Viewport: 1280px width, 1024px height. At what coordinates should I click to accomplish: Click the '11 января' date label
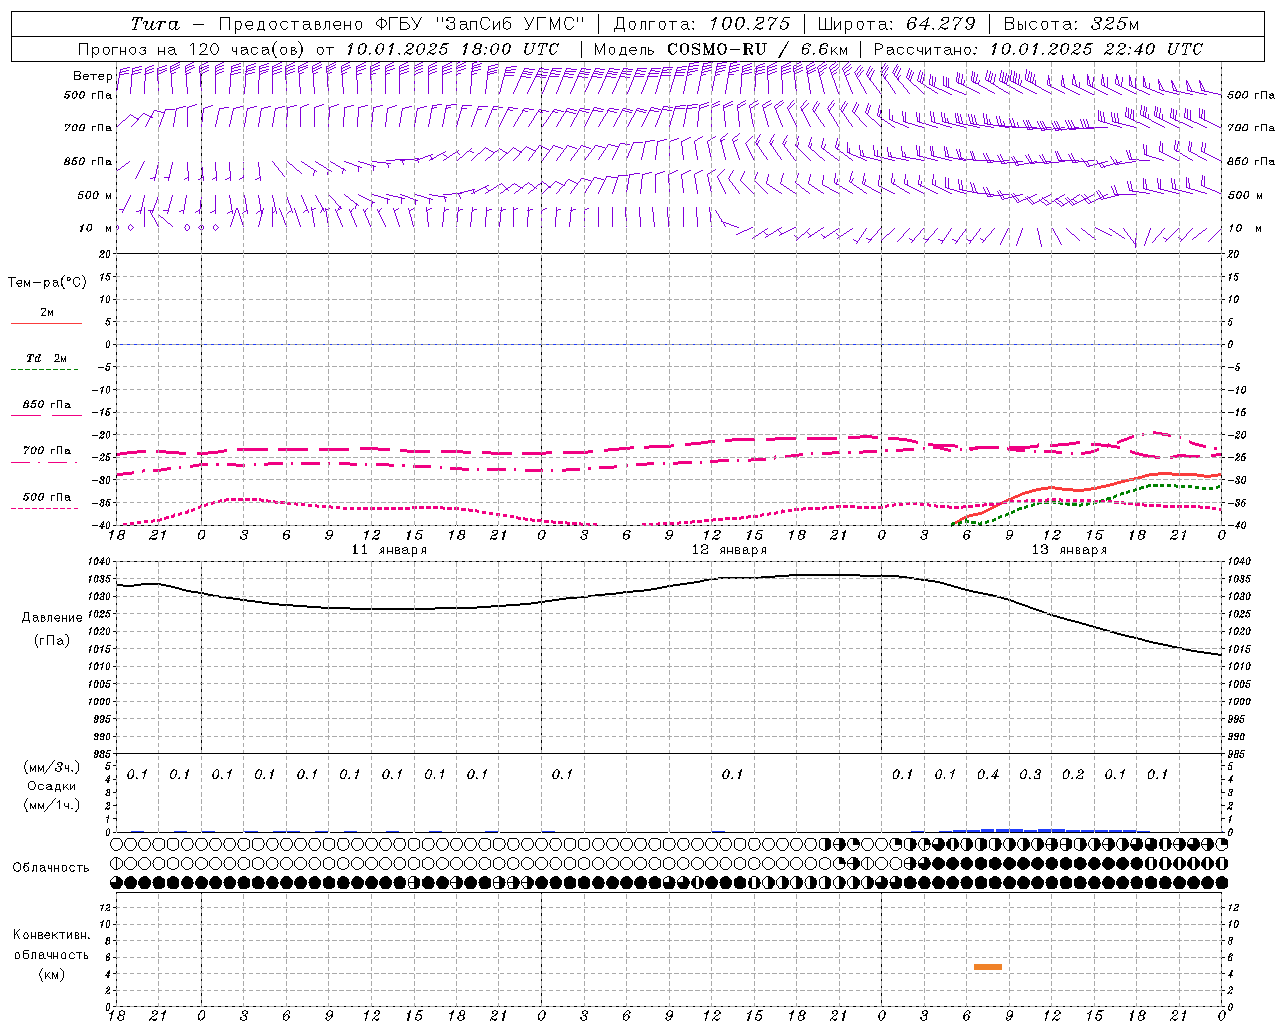click(389, 550)
